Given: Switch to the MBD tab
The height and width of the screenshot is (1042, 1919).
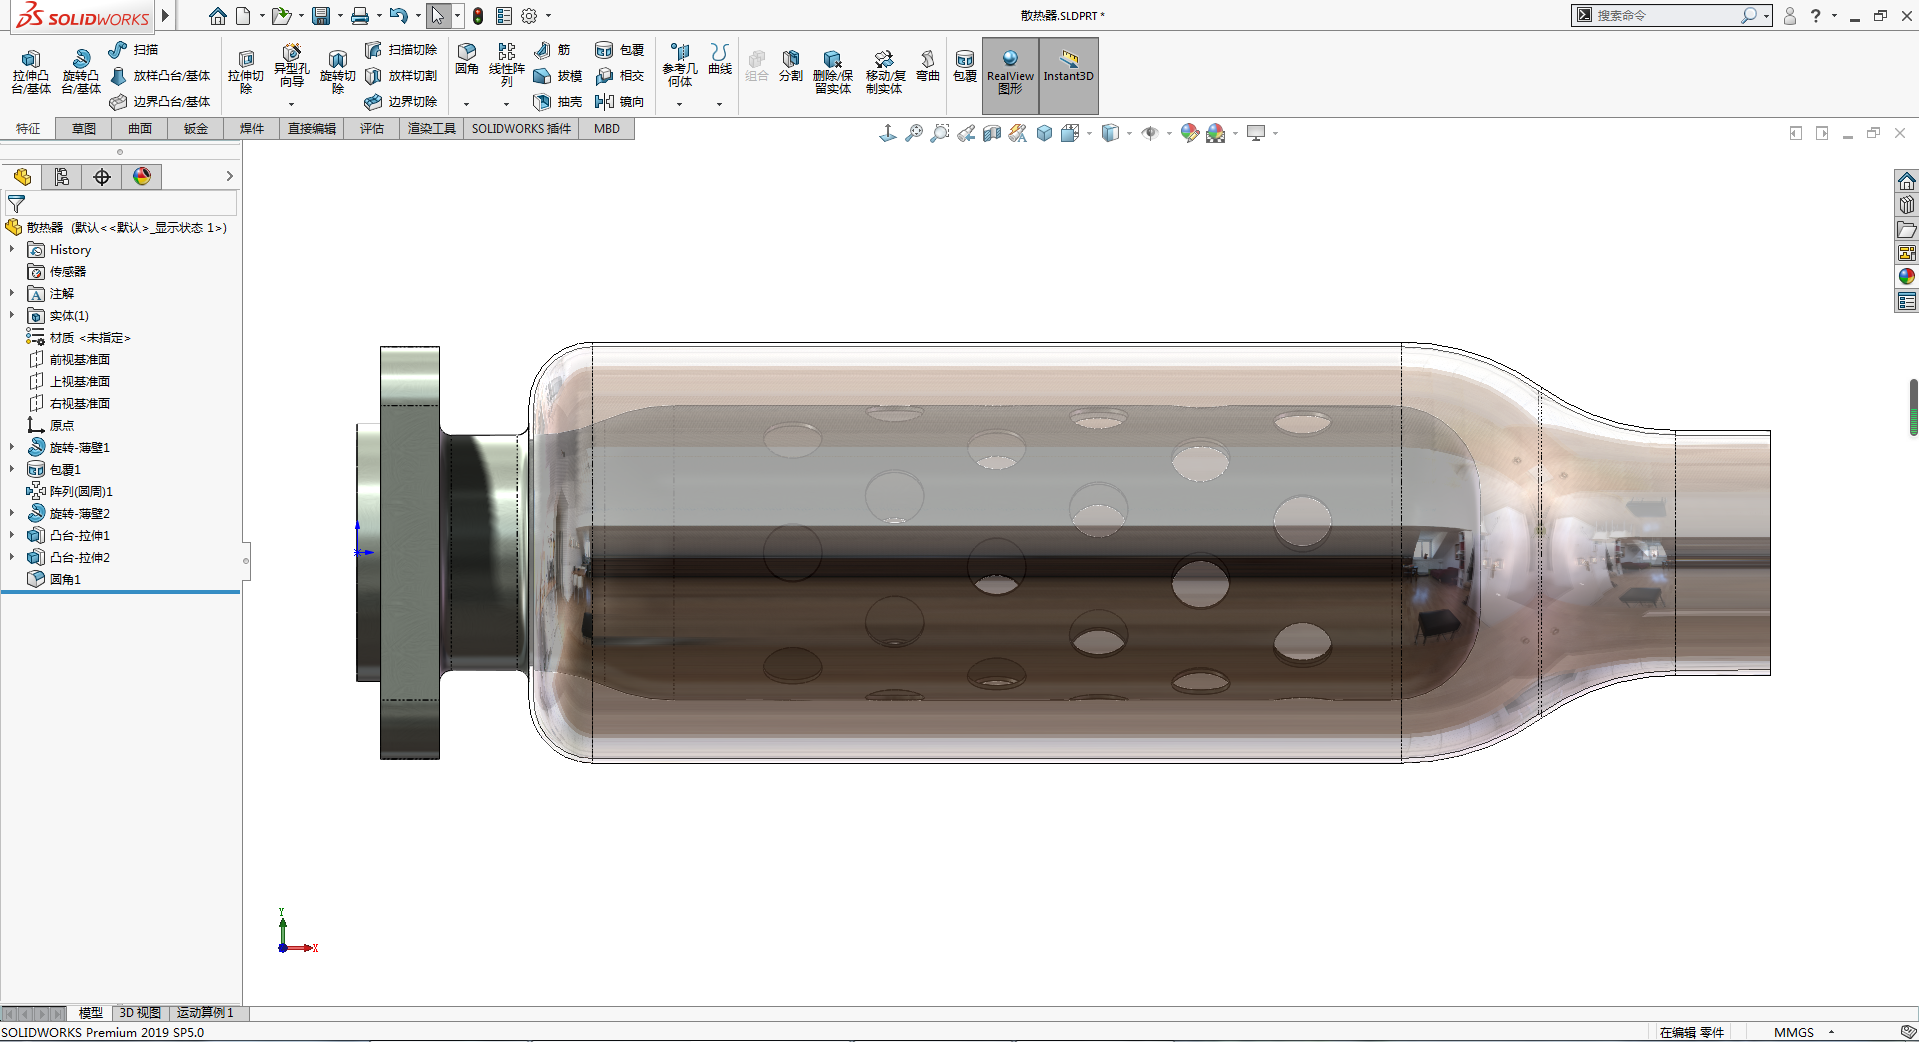Looking at the screenshot, I should (607, 129).
